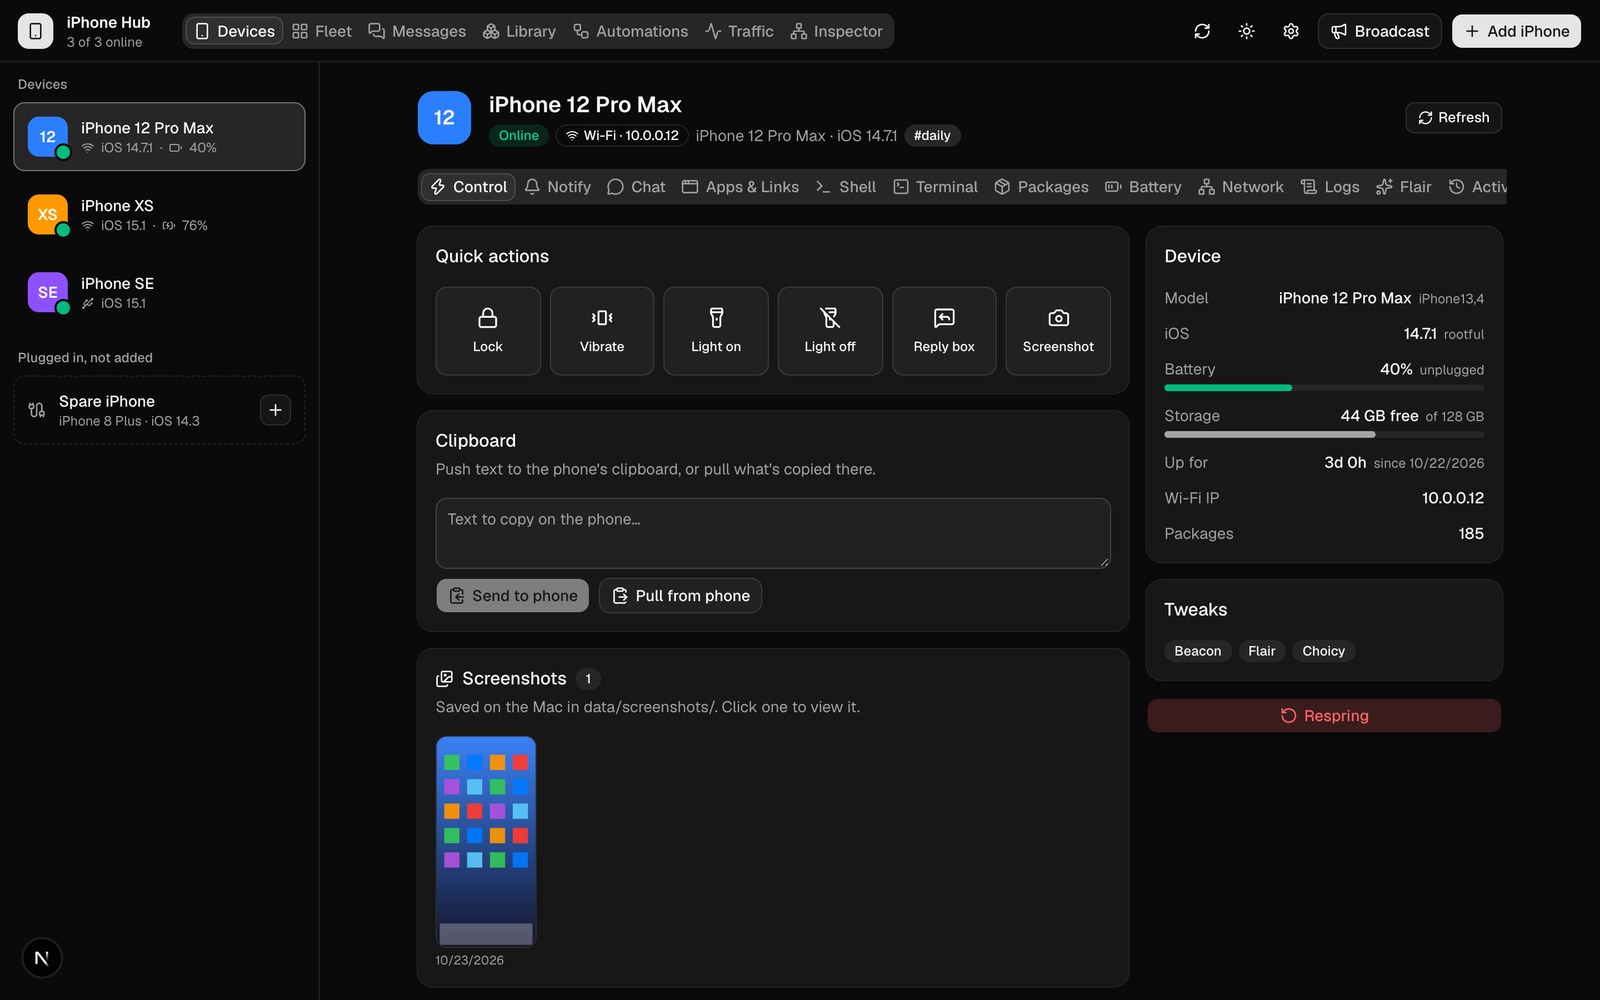Image resolution: width=1600 pixels, height=1000 pixels.
Task: Open the Logs tab
Action: 1330,187
